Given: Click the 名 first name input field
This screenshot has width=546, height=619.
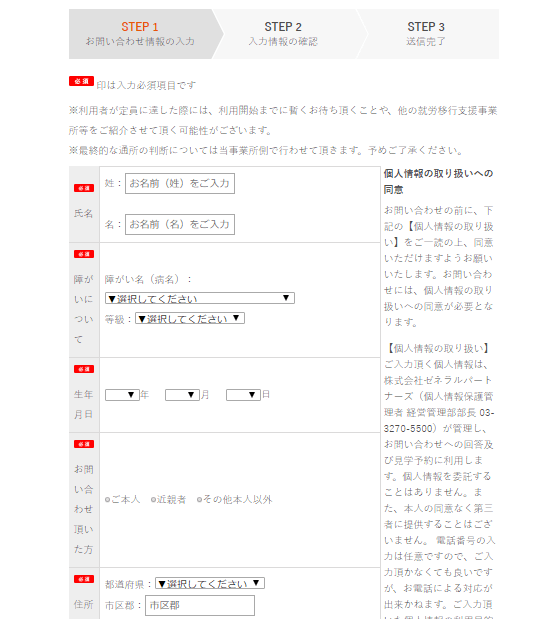Looking at the screenshot, I should click(x=180, y=224).
